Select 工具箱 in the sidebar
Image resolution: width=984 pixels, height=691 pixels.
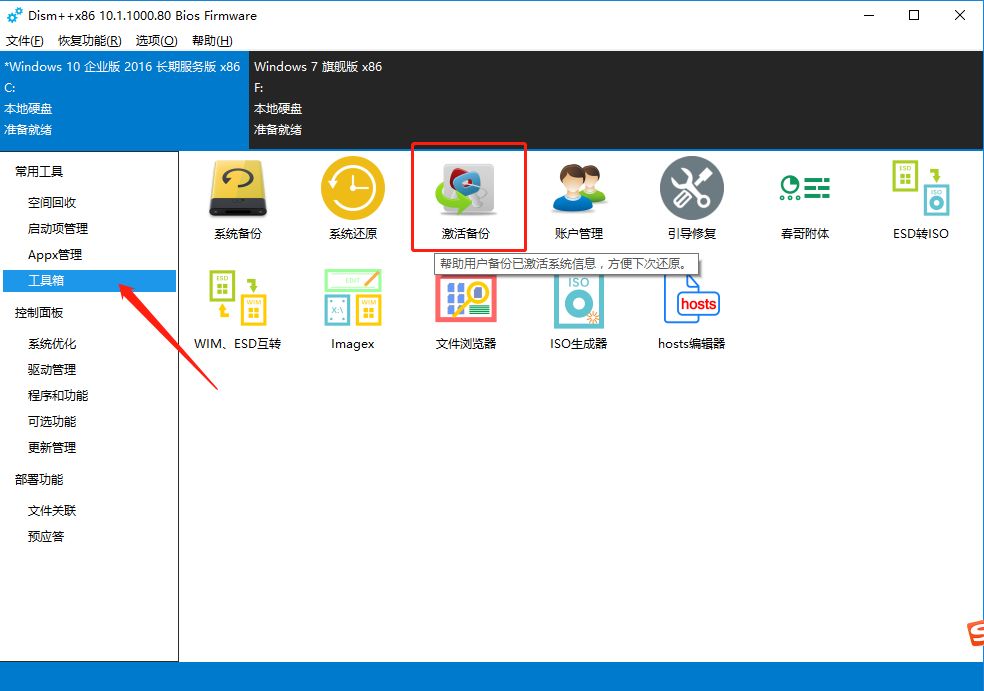point(89,281)
